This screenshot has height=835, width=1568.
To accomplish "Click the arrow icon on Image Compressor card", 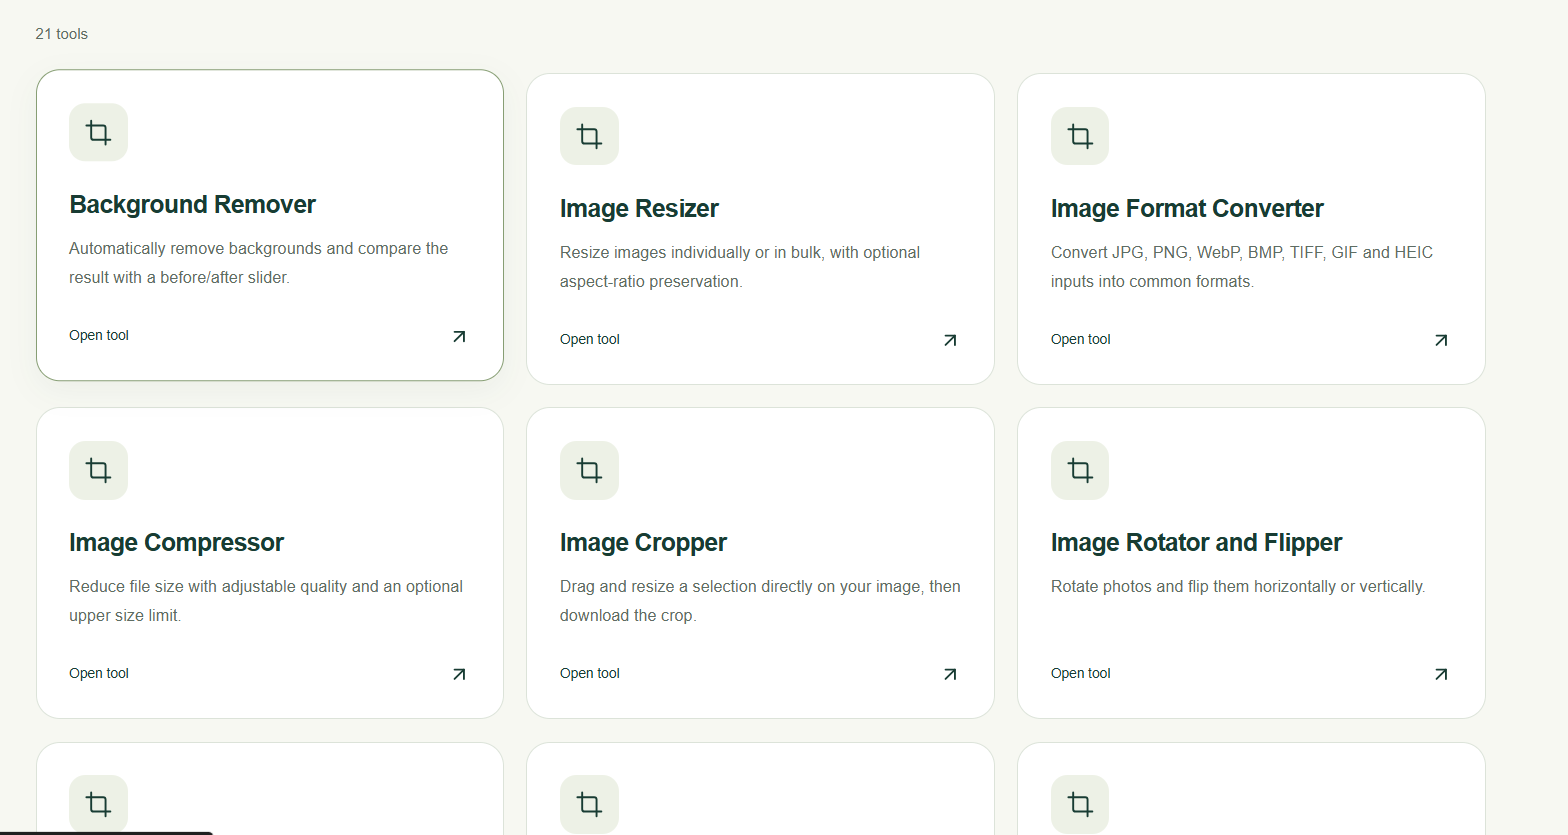I will tap(459, 674).
